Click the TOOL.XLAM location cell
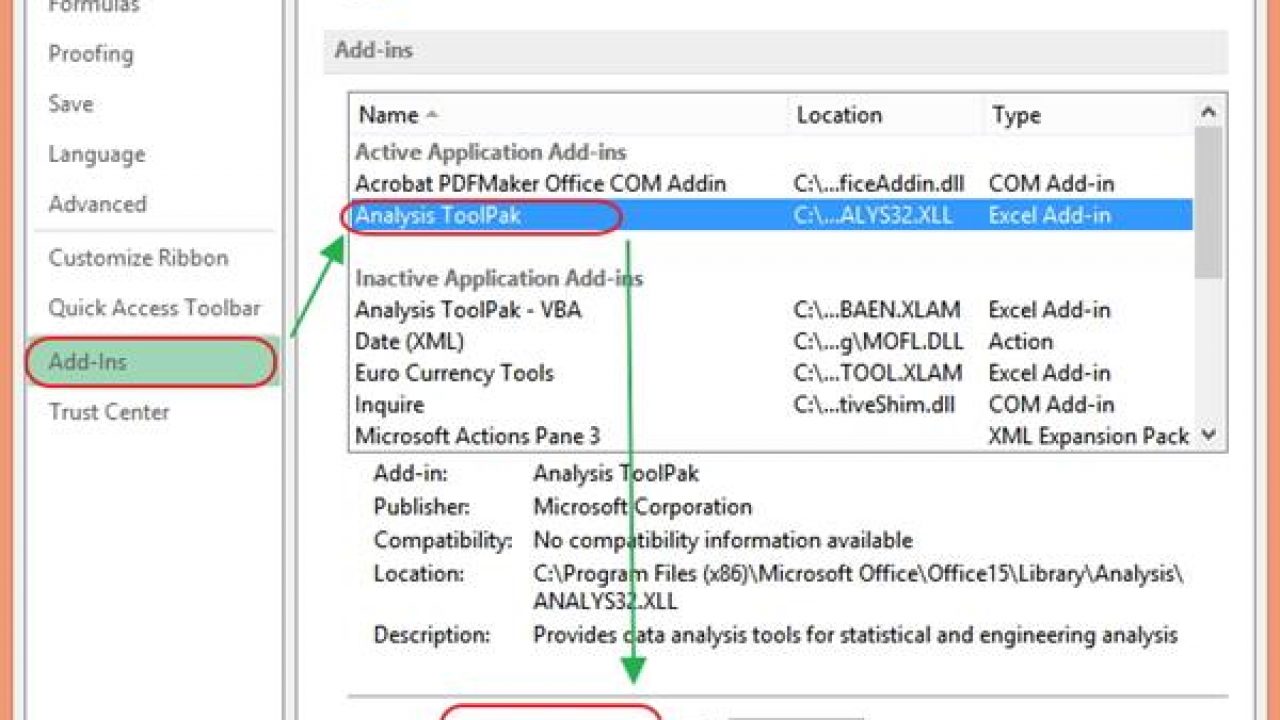Screen dimensions: 1280x720 point(878,373)
